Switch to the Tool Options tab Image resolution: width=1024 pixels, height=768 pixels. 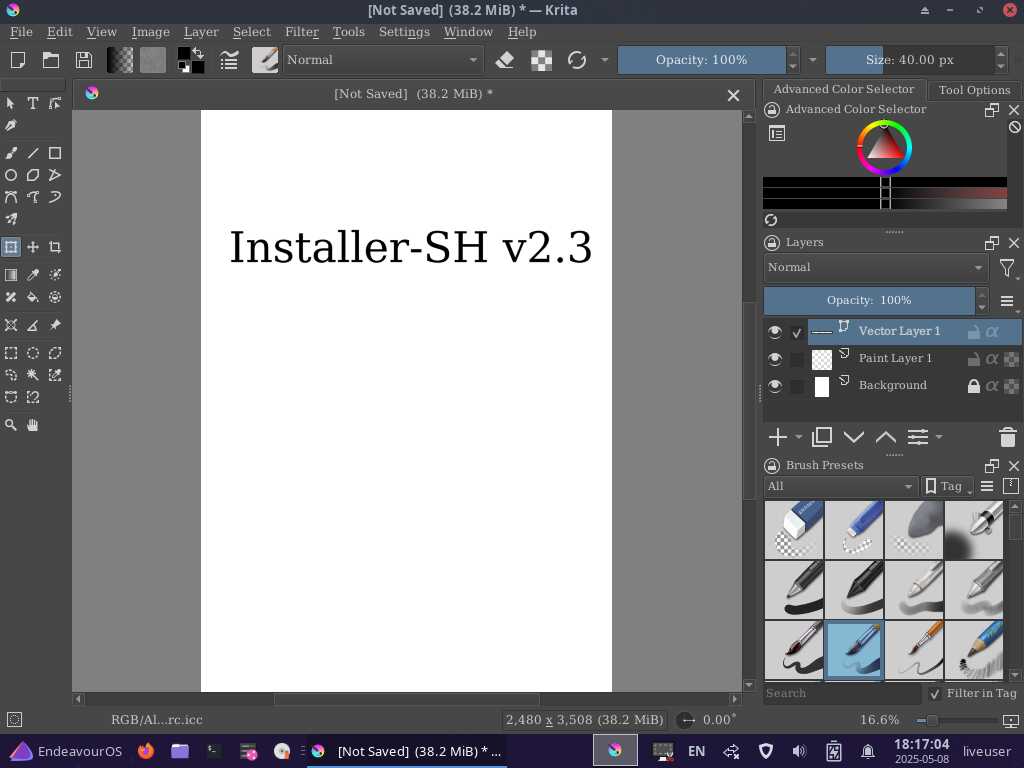click(x=974, y=89)
